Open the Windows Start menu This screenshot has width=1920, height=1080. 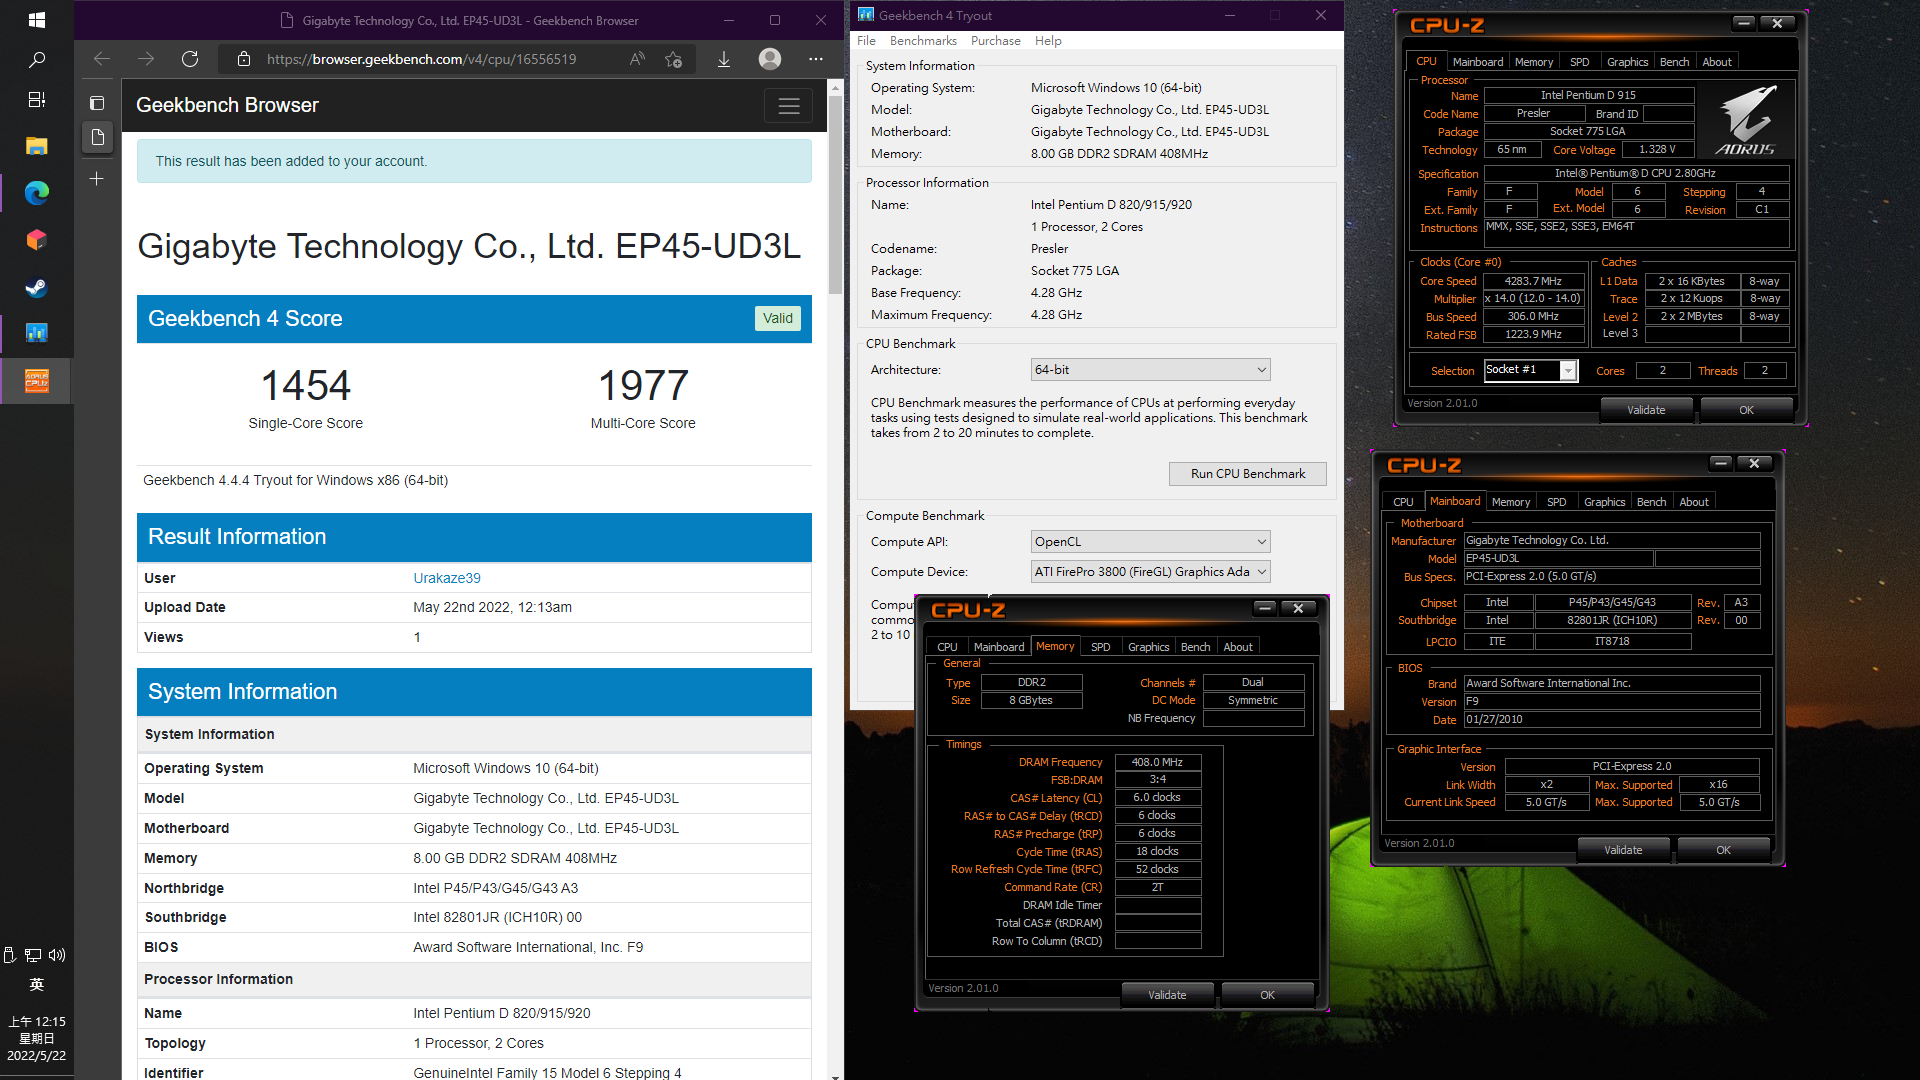coord(36,19)
